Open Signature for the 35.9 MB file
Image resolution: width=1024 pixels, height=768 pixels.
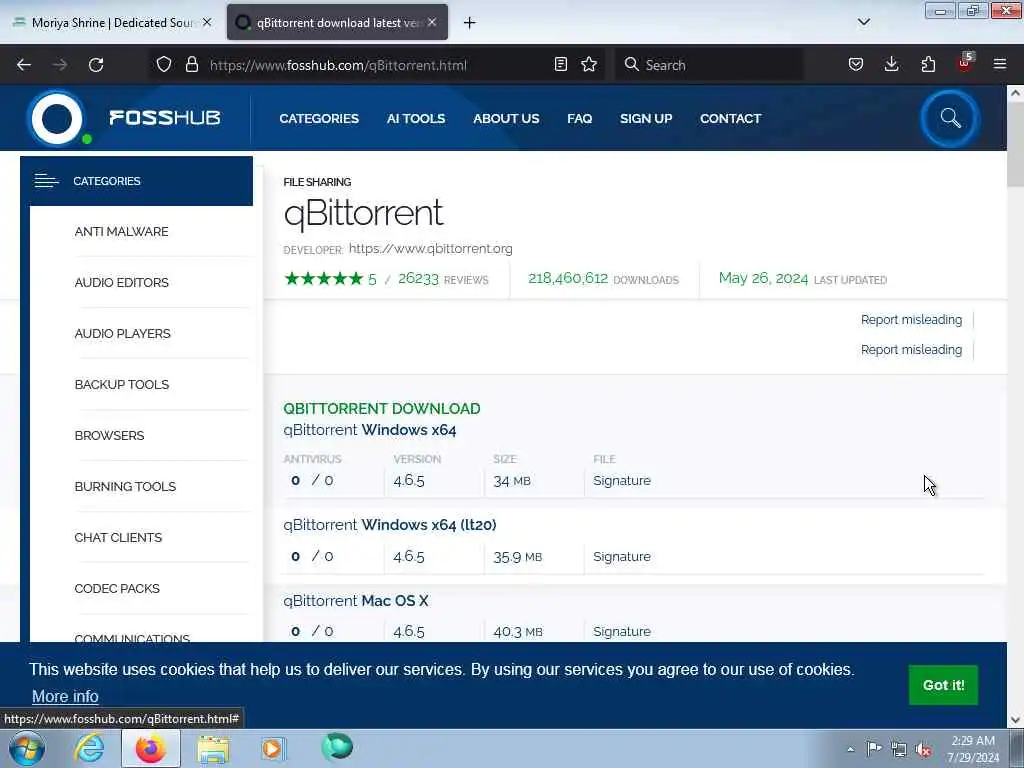coord(622,557)
